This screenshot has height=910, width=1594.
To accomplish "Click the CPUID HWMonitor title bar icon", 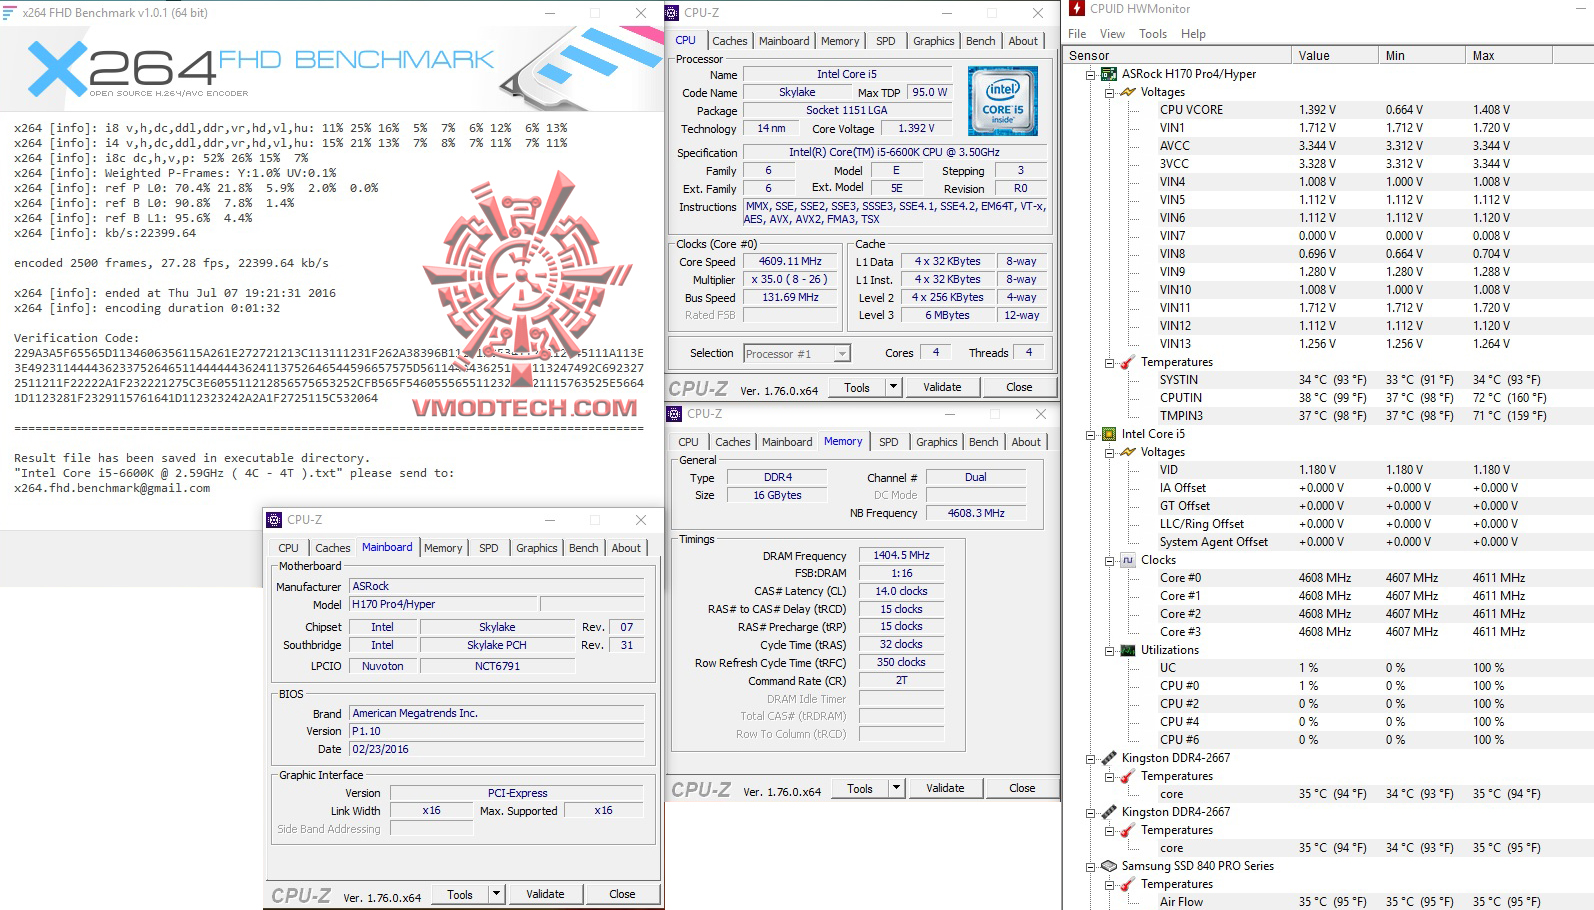I will (x=1077, y=9).
